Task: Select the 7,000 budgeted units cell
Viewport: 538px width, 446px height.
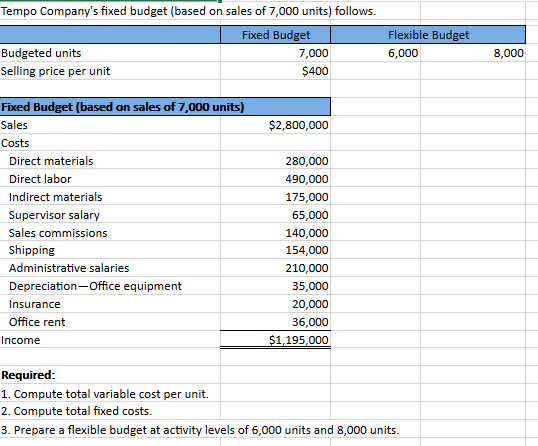Action: pos(276,53)
